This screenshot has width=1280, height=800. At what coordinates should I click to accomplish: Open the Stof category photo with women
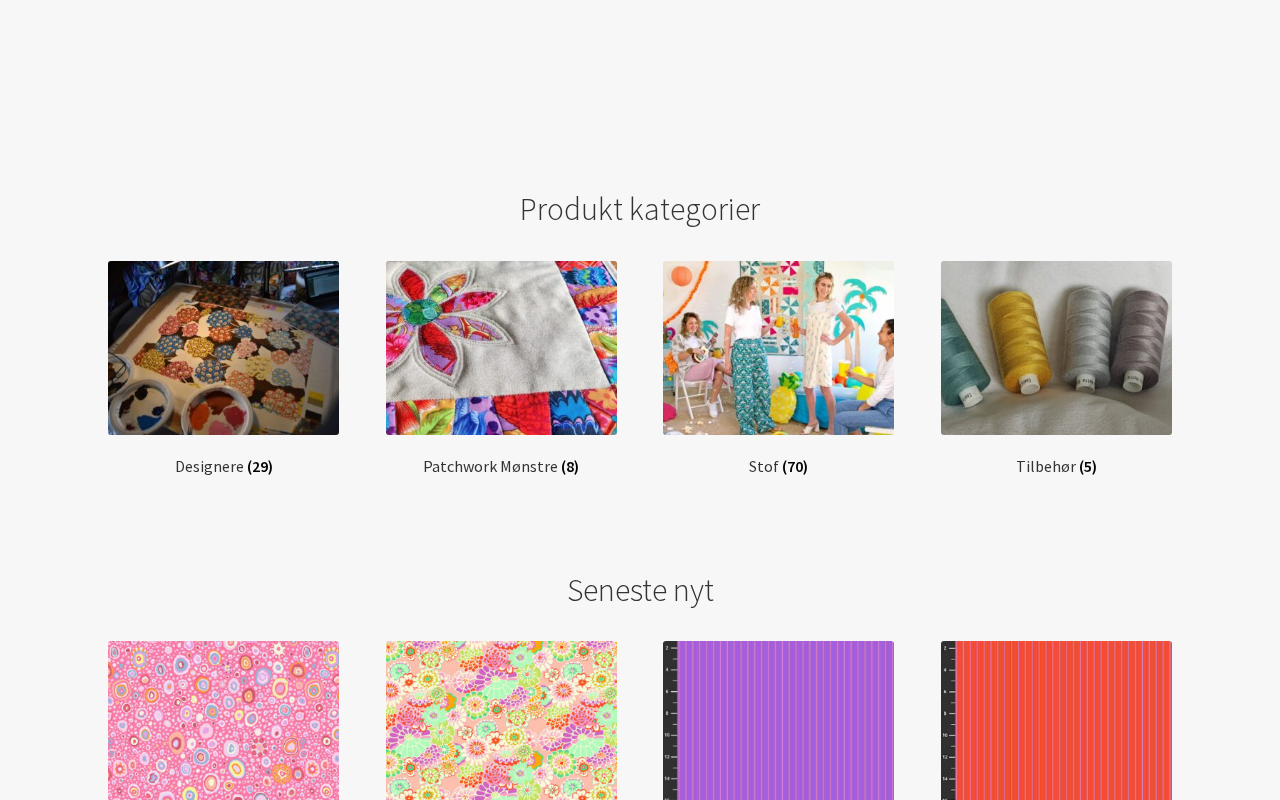tap(778, 348)
